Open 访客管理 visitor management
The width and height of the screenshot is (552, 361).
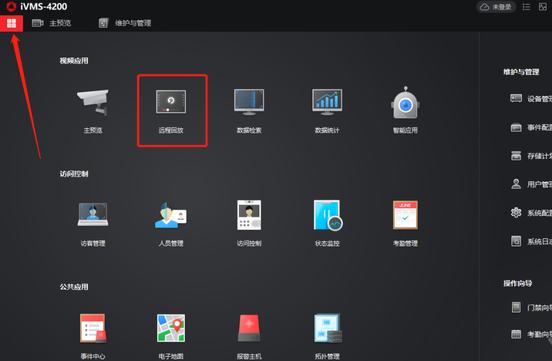93,214
